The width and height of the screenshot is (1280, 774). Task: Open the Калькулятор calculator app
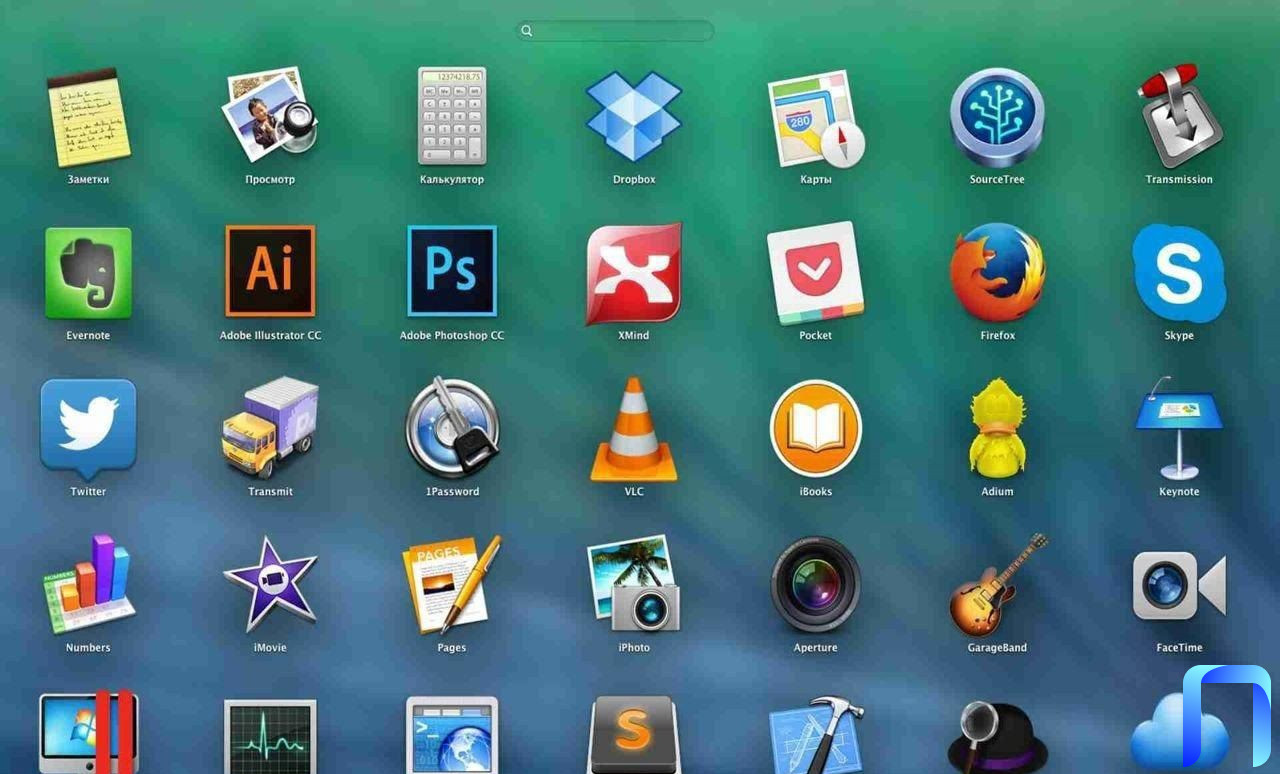click(452, 117)
